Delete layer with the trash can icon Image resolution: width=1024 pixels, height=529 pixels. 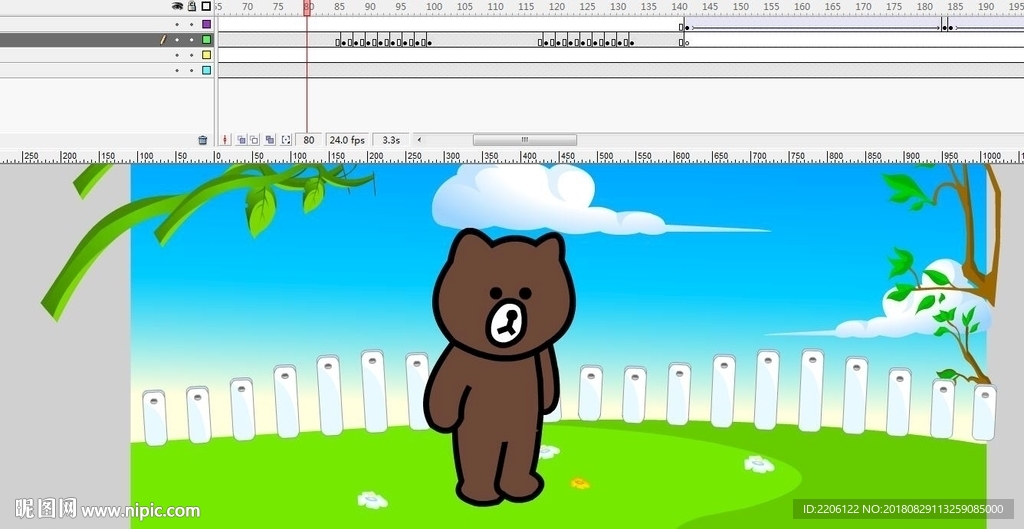[202, 140]
